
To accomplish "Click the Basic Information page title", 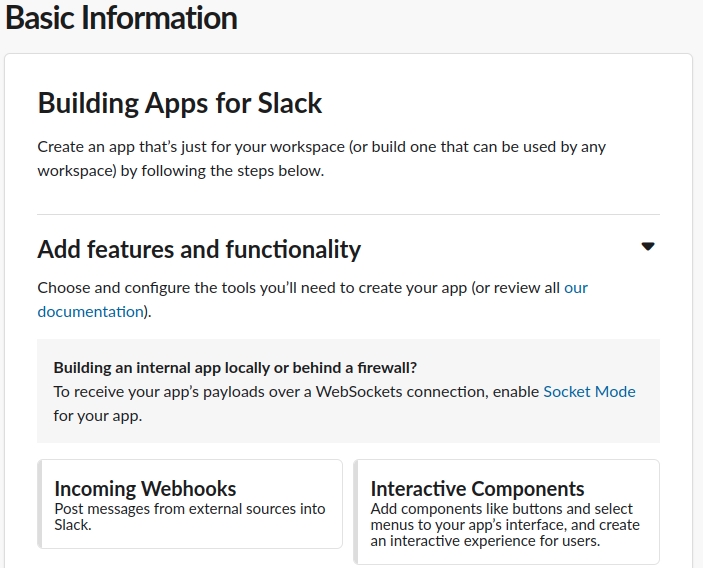I will point(122,18).
